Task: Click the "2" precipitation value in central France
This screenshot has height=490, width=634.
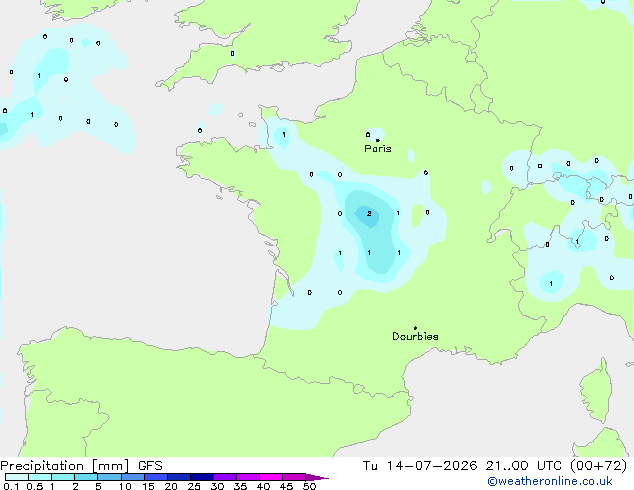Action: (369, 213)
